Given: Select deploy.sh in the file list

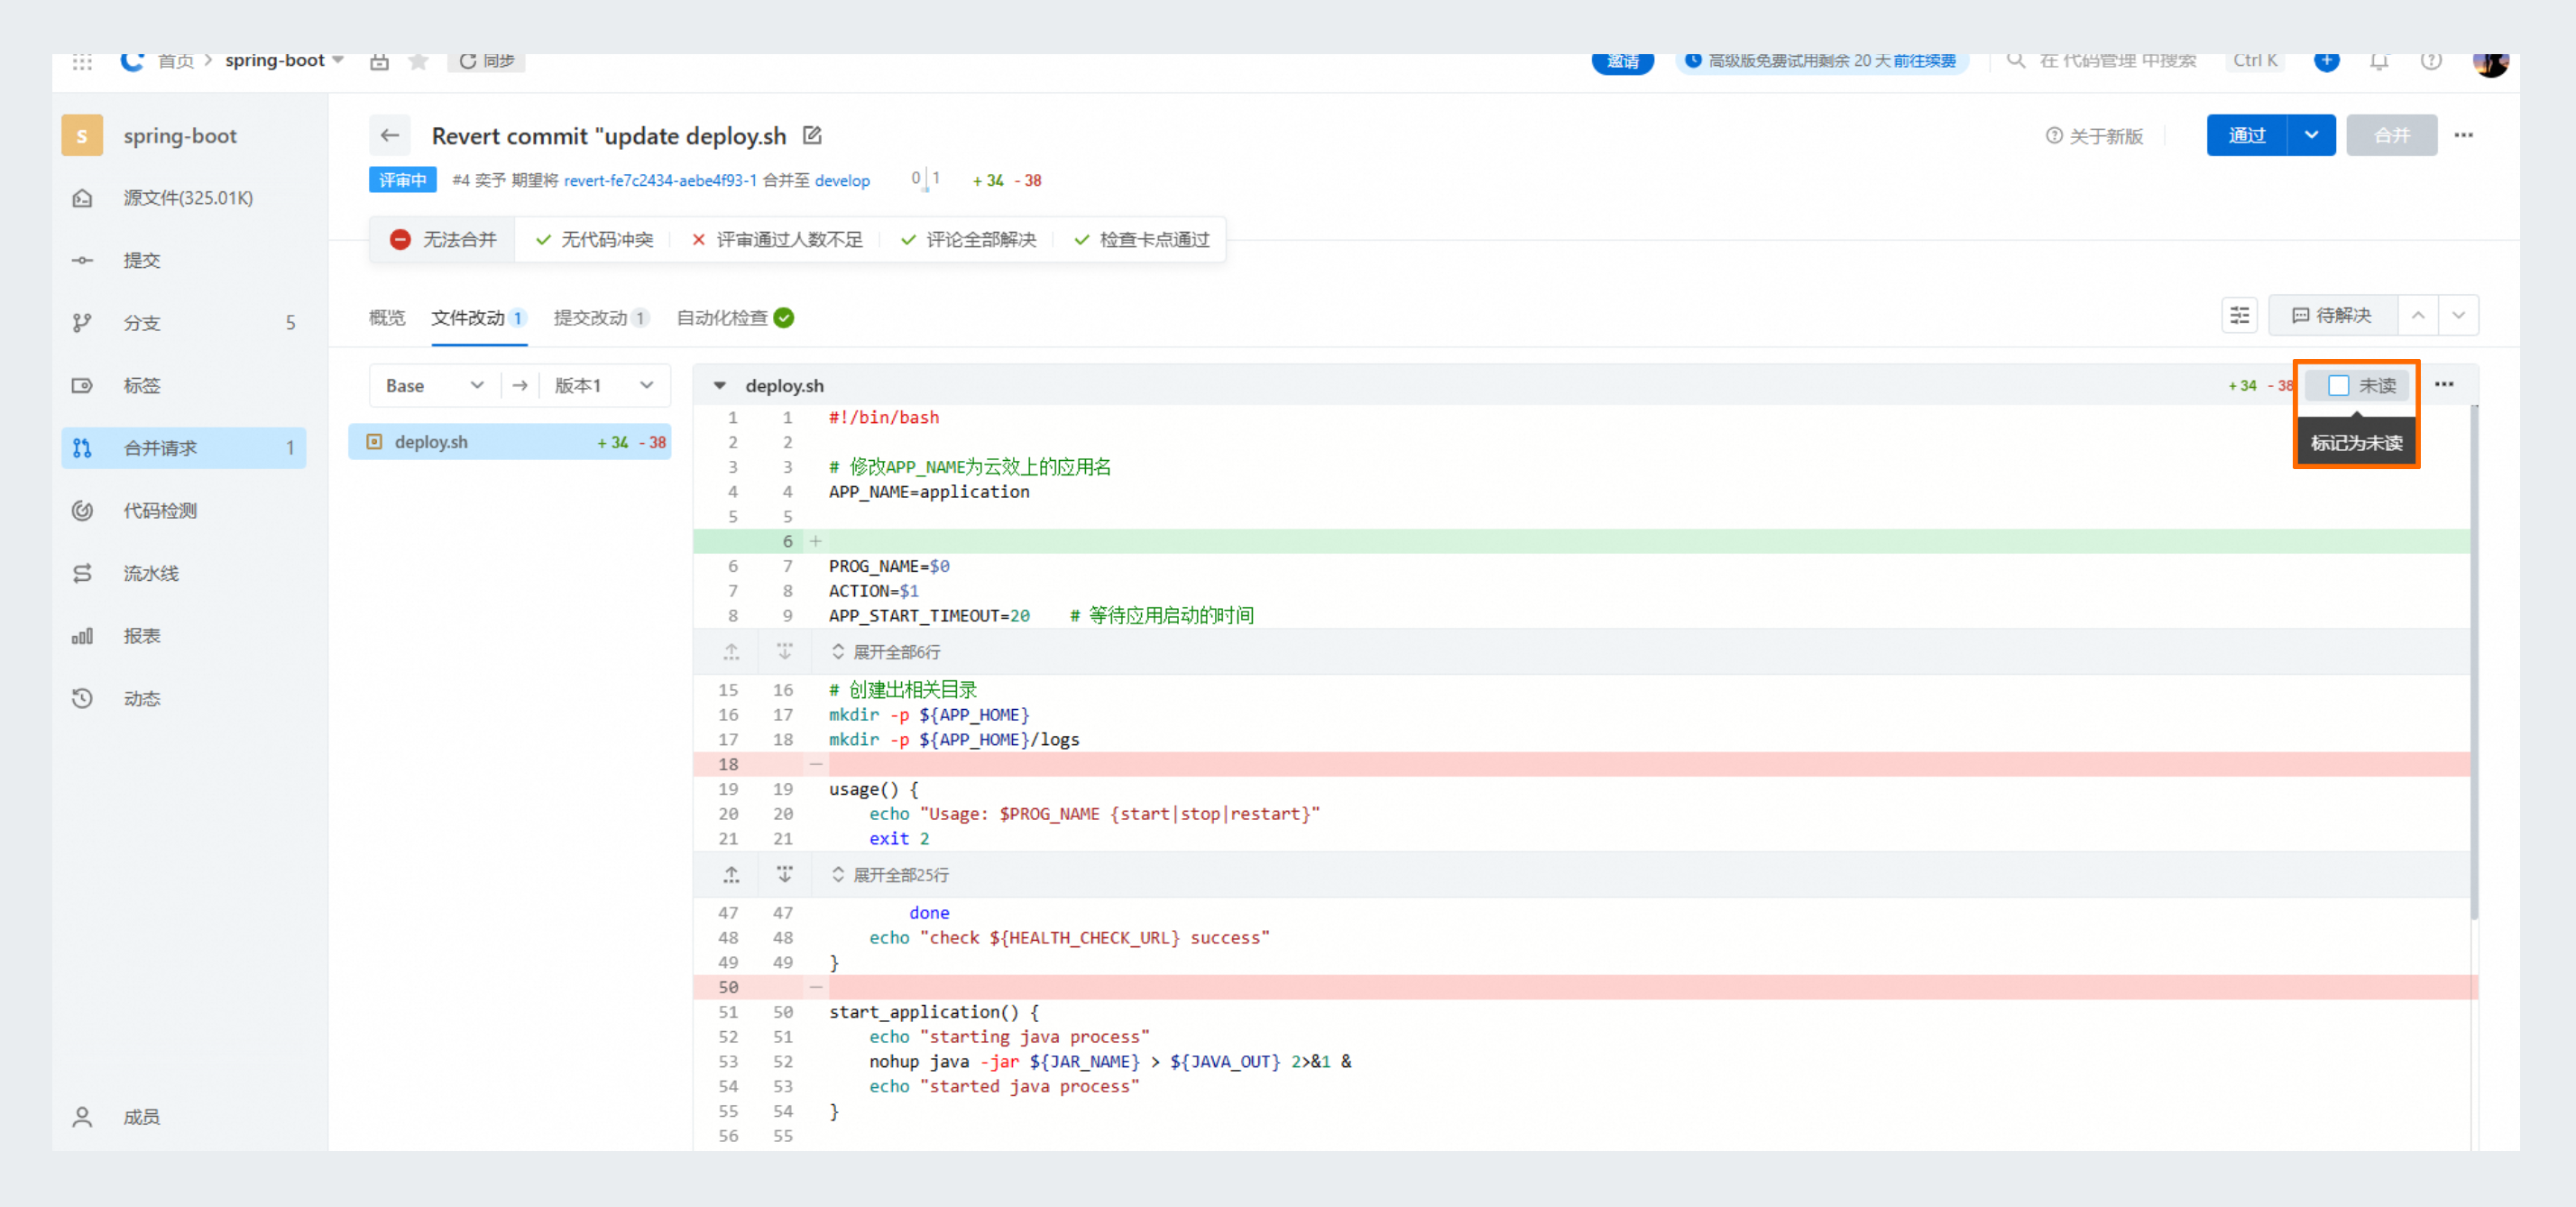Looking at the screenshot, I should (509, 442).
